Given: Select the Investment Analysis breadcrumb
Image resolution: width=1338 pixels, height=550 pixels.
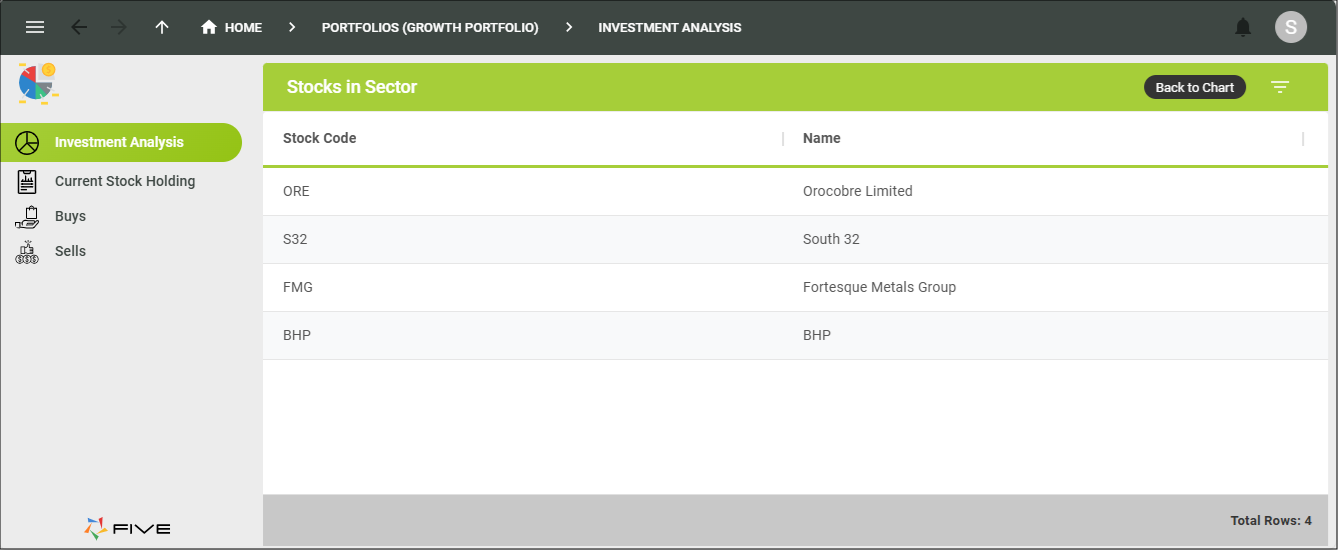Looking at the screenshot, I should click(670, 27).
